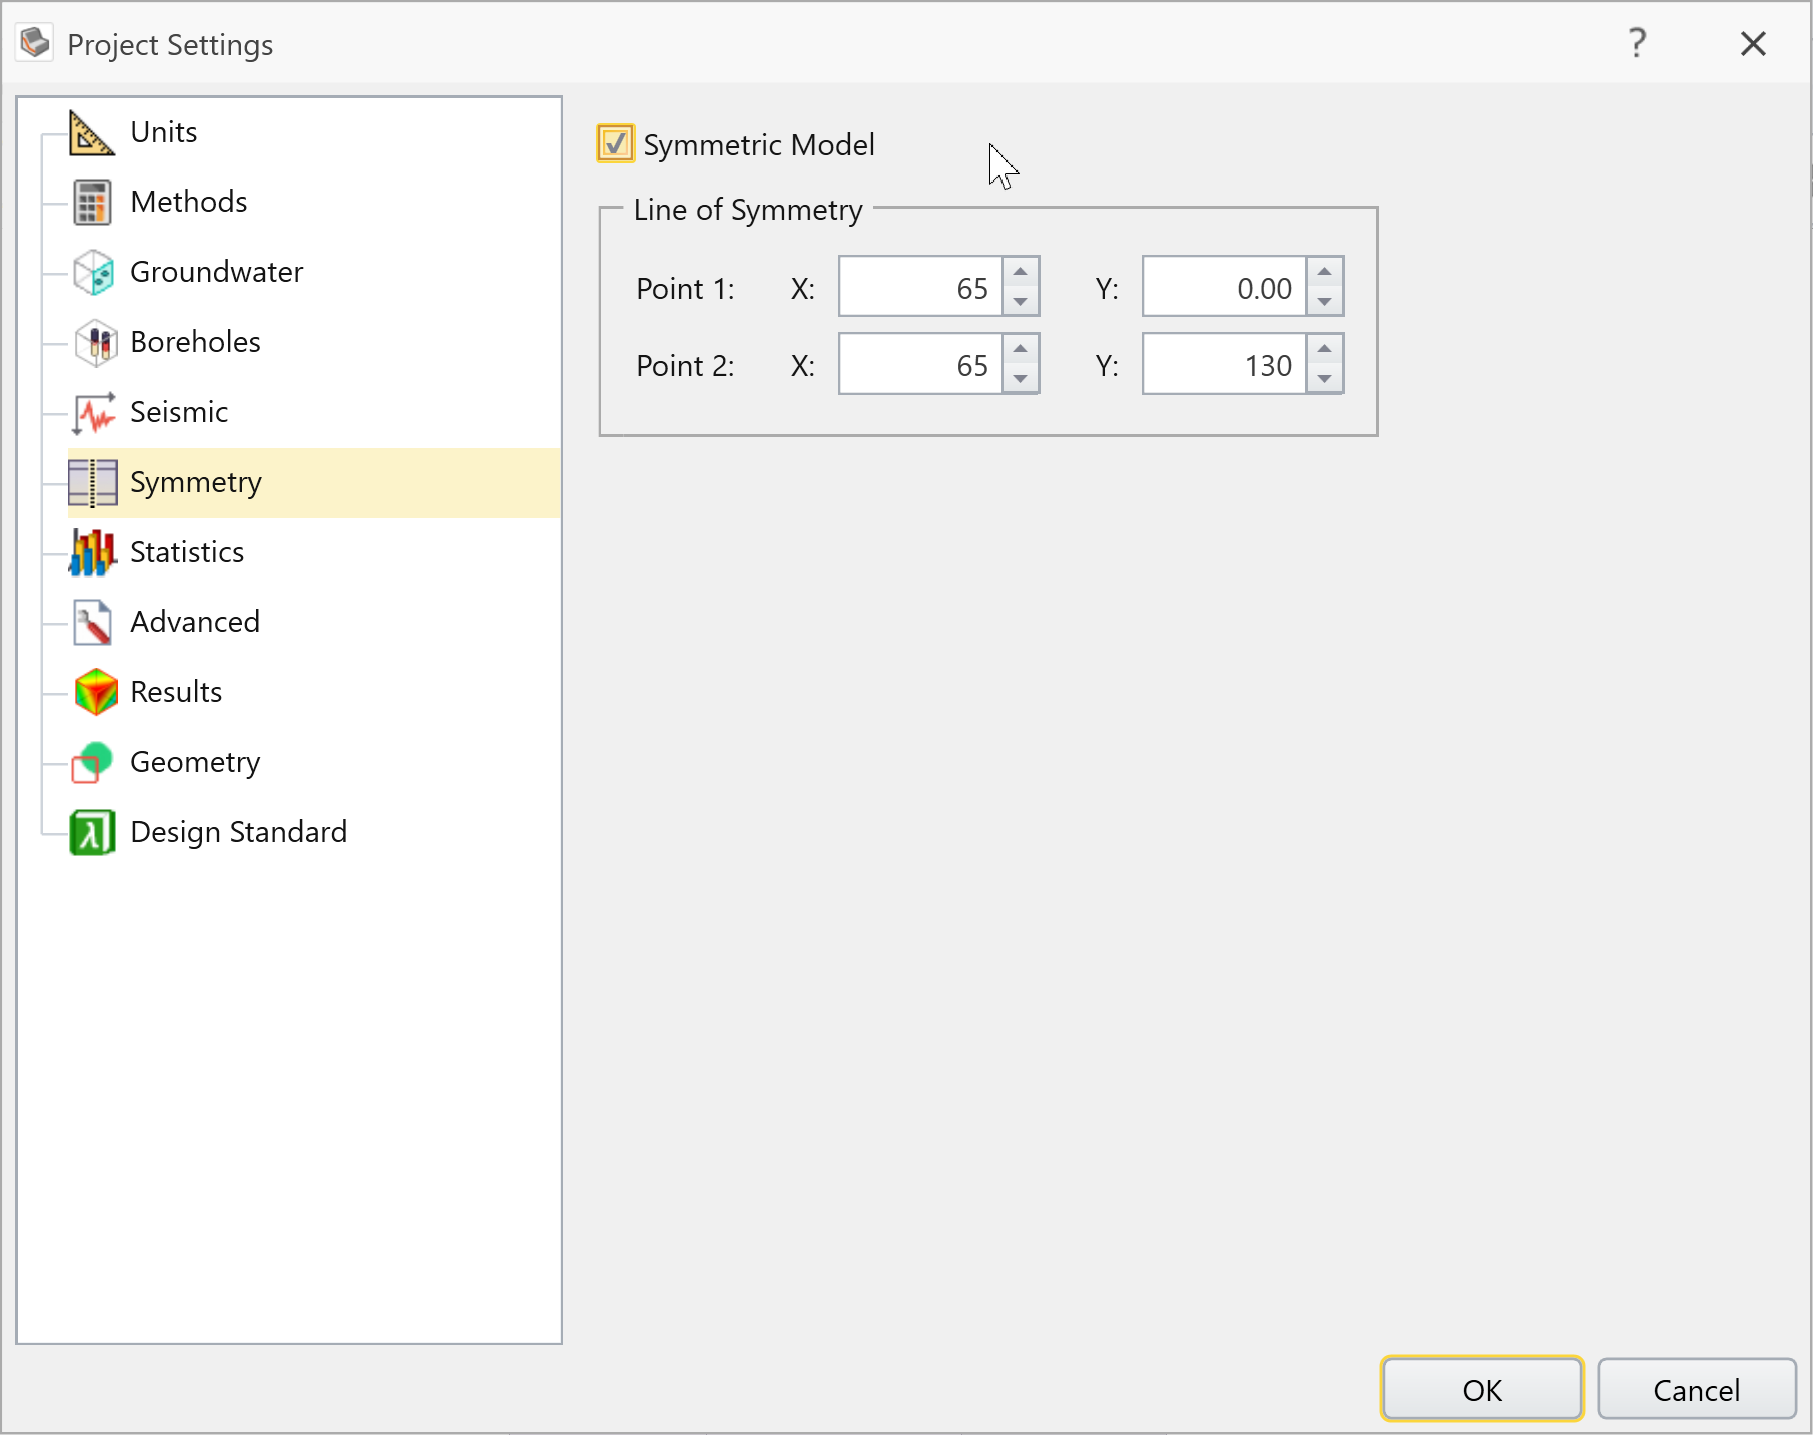
Task: Select the Symmetry settings entry
Action: click(x=314, y=482)
